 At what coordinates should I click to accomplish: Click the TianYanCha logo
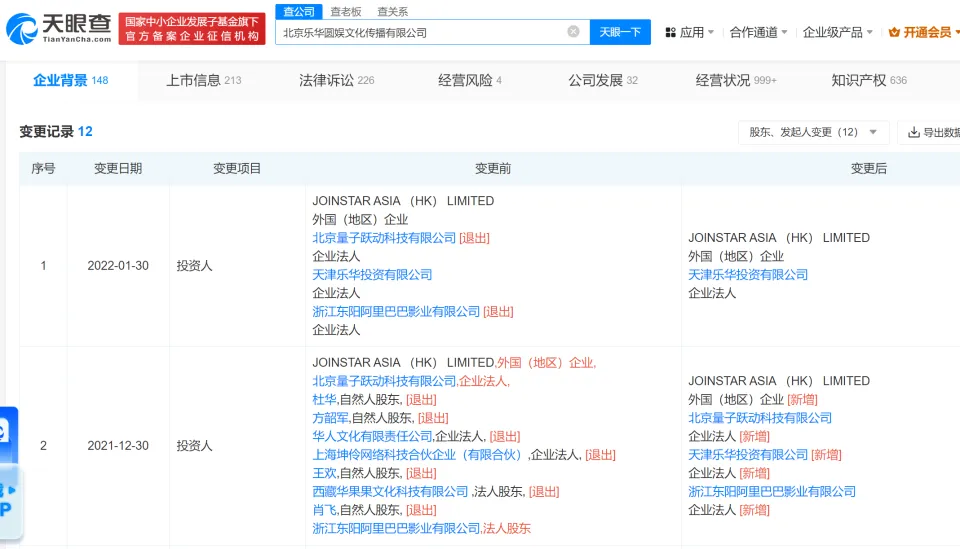point(59,29)
